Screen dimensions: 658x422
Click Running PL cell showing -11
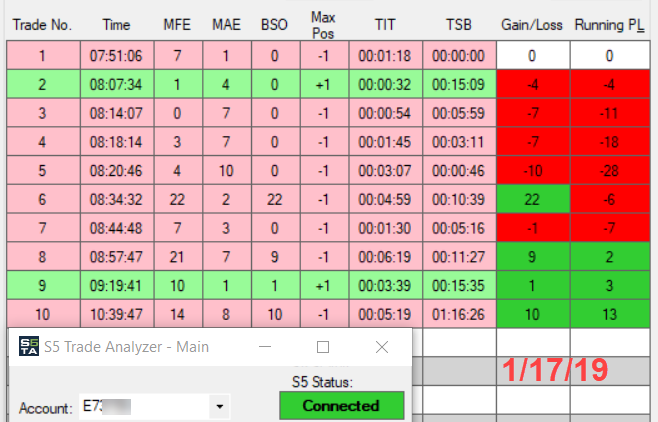(610, 113)
